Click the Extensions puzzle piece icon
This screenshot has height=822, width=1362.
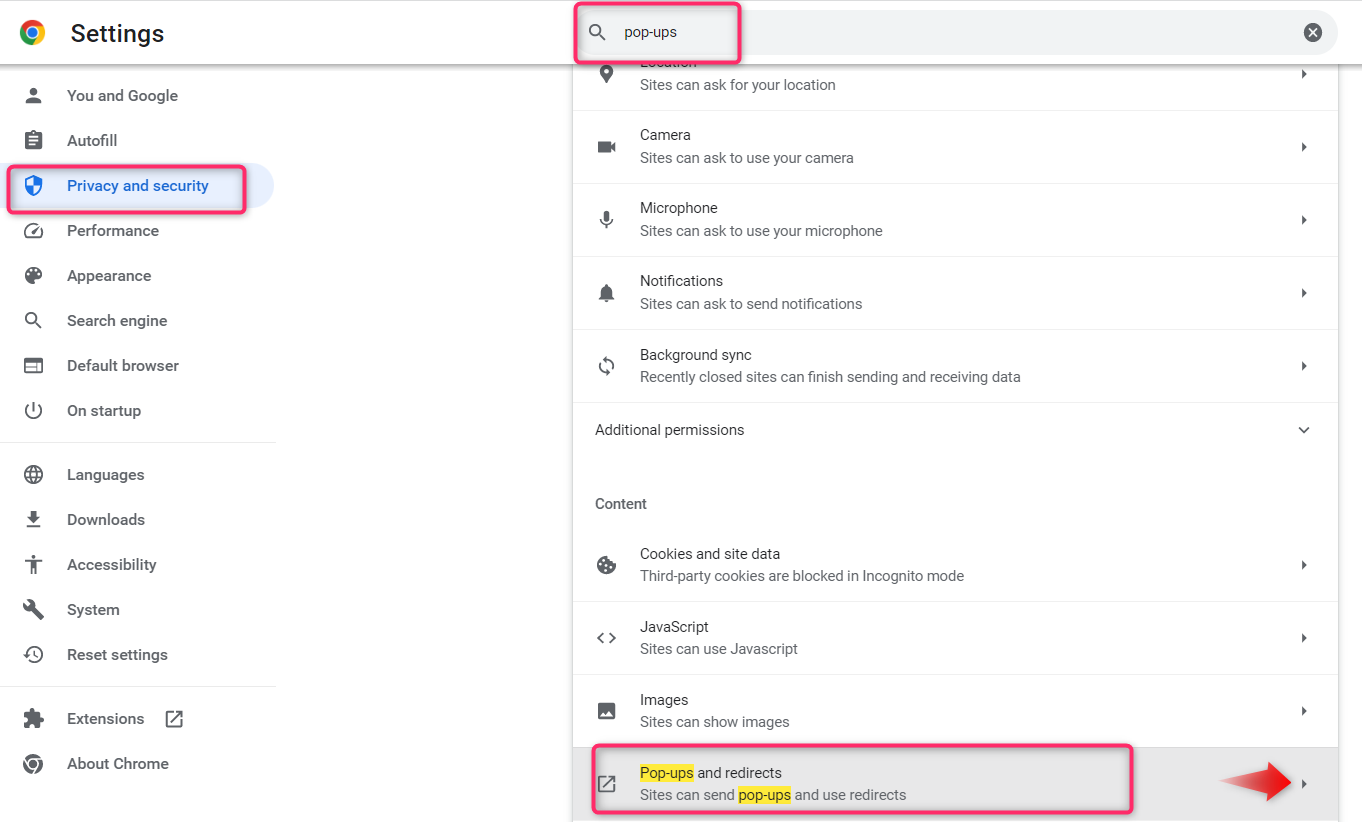click(x=34, y=719)
